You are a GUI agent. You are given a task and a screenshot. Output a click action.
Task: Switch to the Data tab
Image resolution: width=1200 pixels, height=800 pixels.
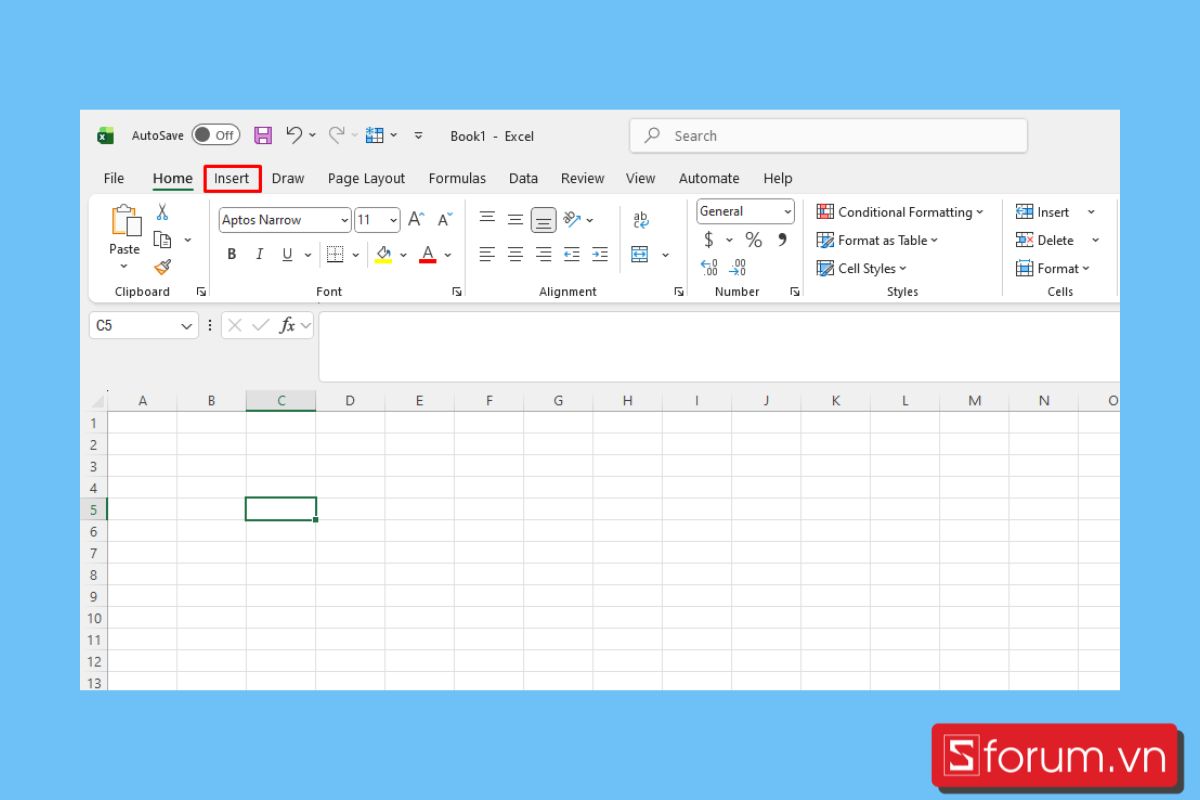coord(523,178)
